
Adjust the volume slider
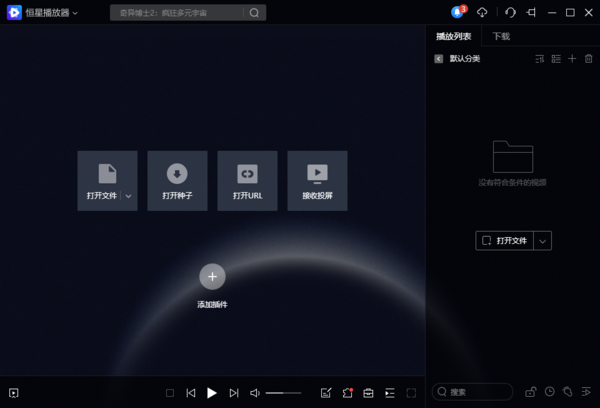[x=283, y=393]
